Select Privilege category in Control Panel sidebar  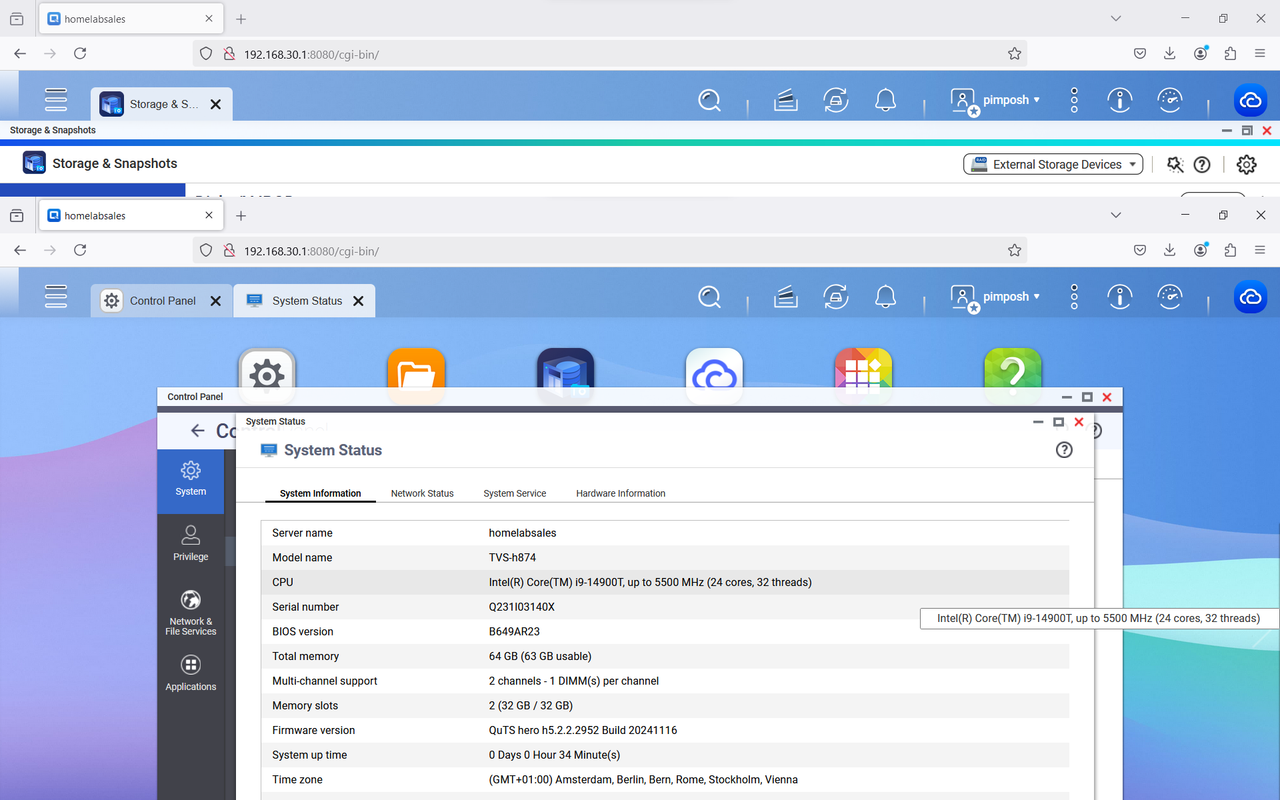[190, 543]
